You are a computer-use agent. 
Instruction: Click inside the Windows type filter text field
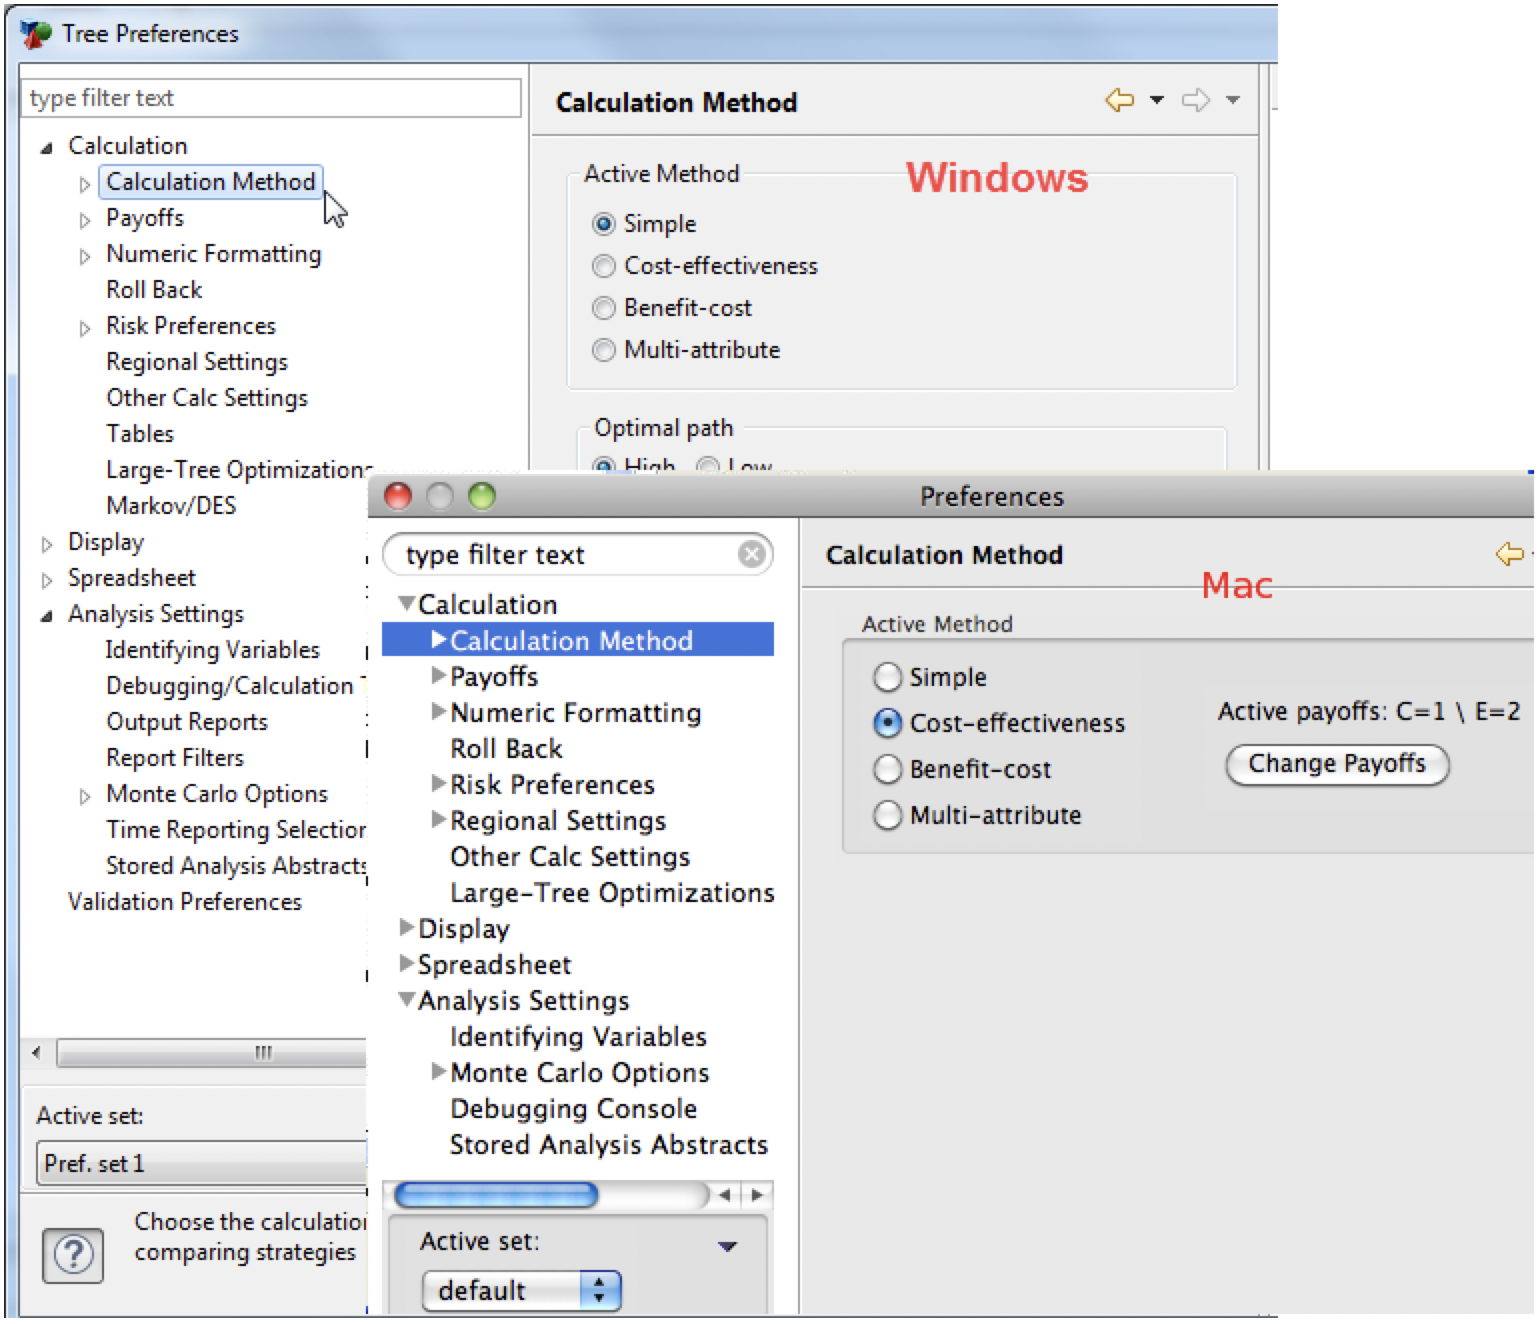point(270,98)
